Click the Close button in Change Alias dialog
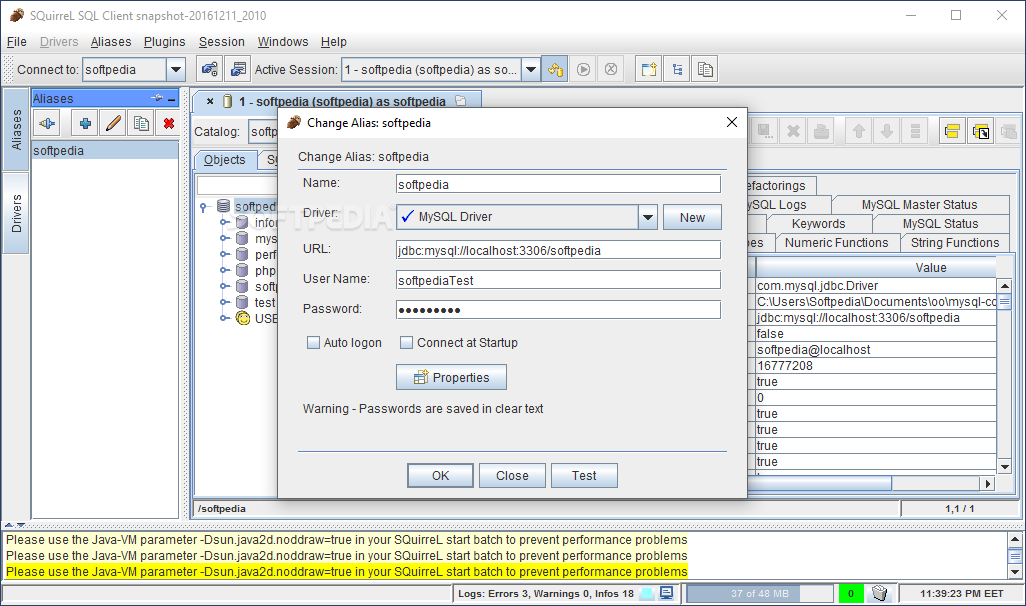The image size is (1026, 606). pos(512,476)
